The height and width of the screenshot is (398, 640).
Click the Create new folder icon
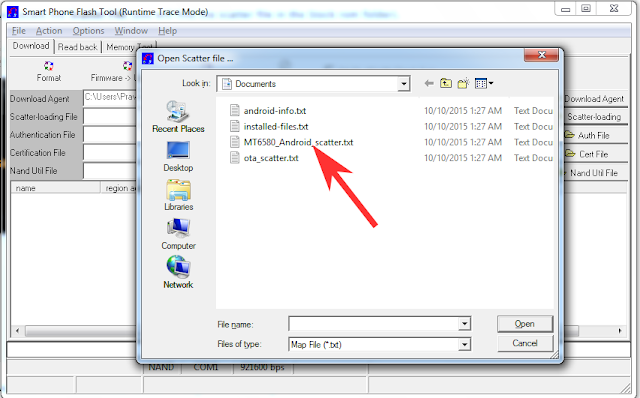coord(463,84)
